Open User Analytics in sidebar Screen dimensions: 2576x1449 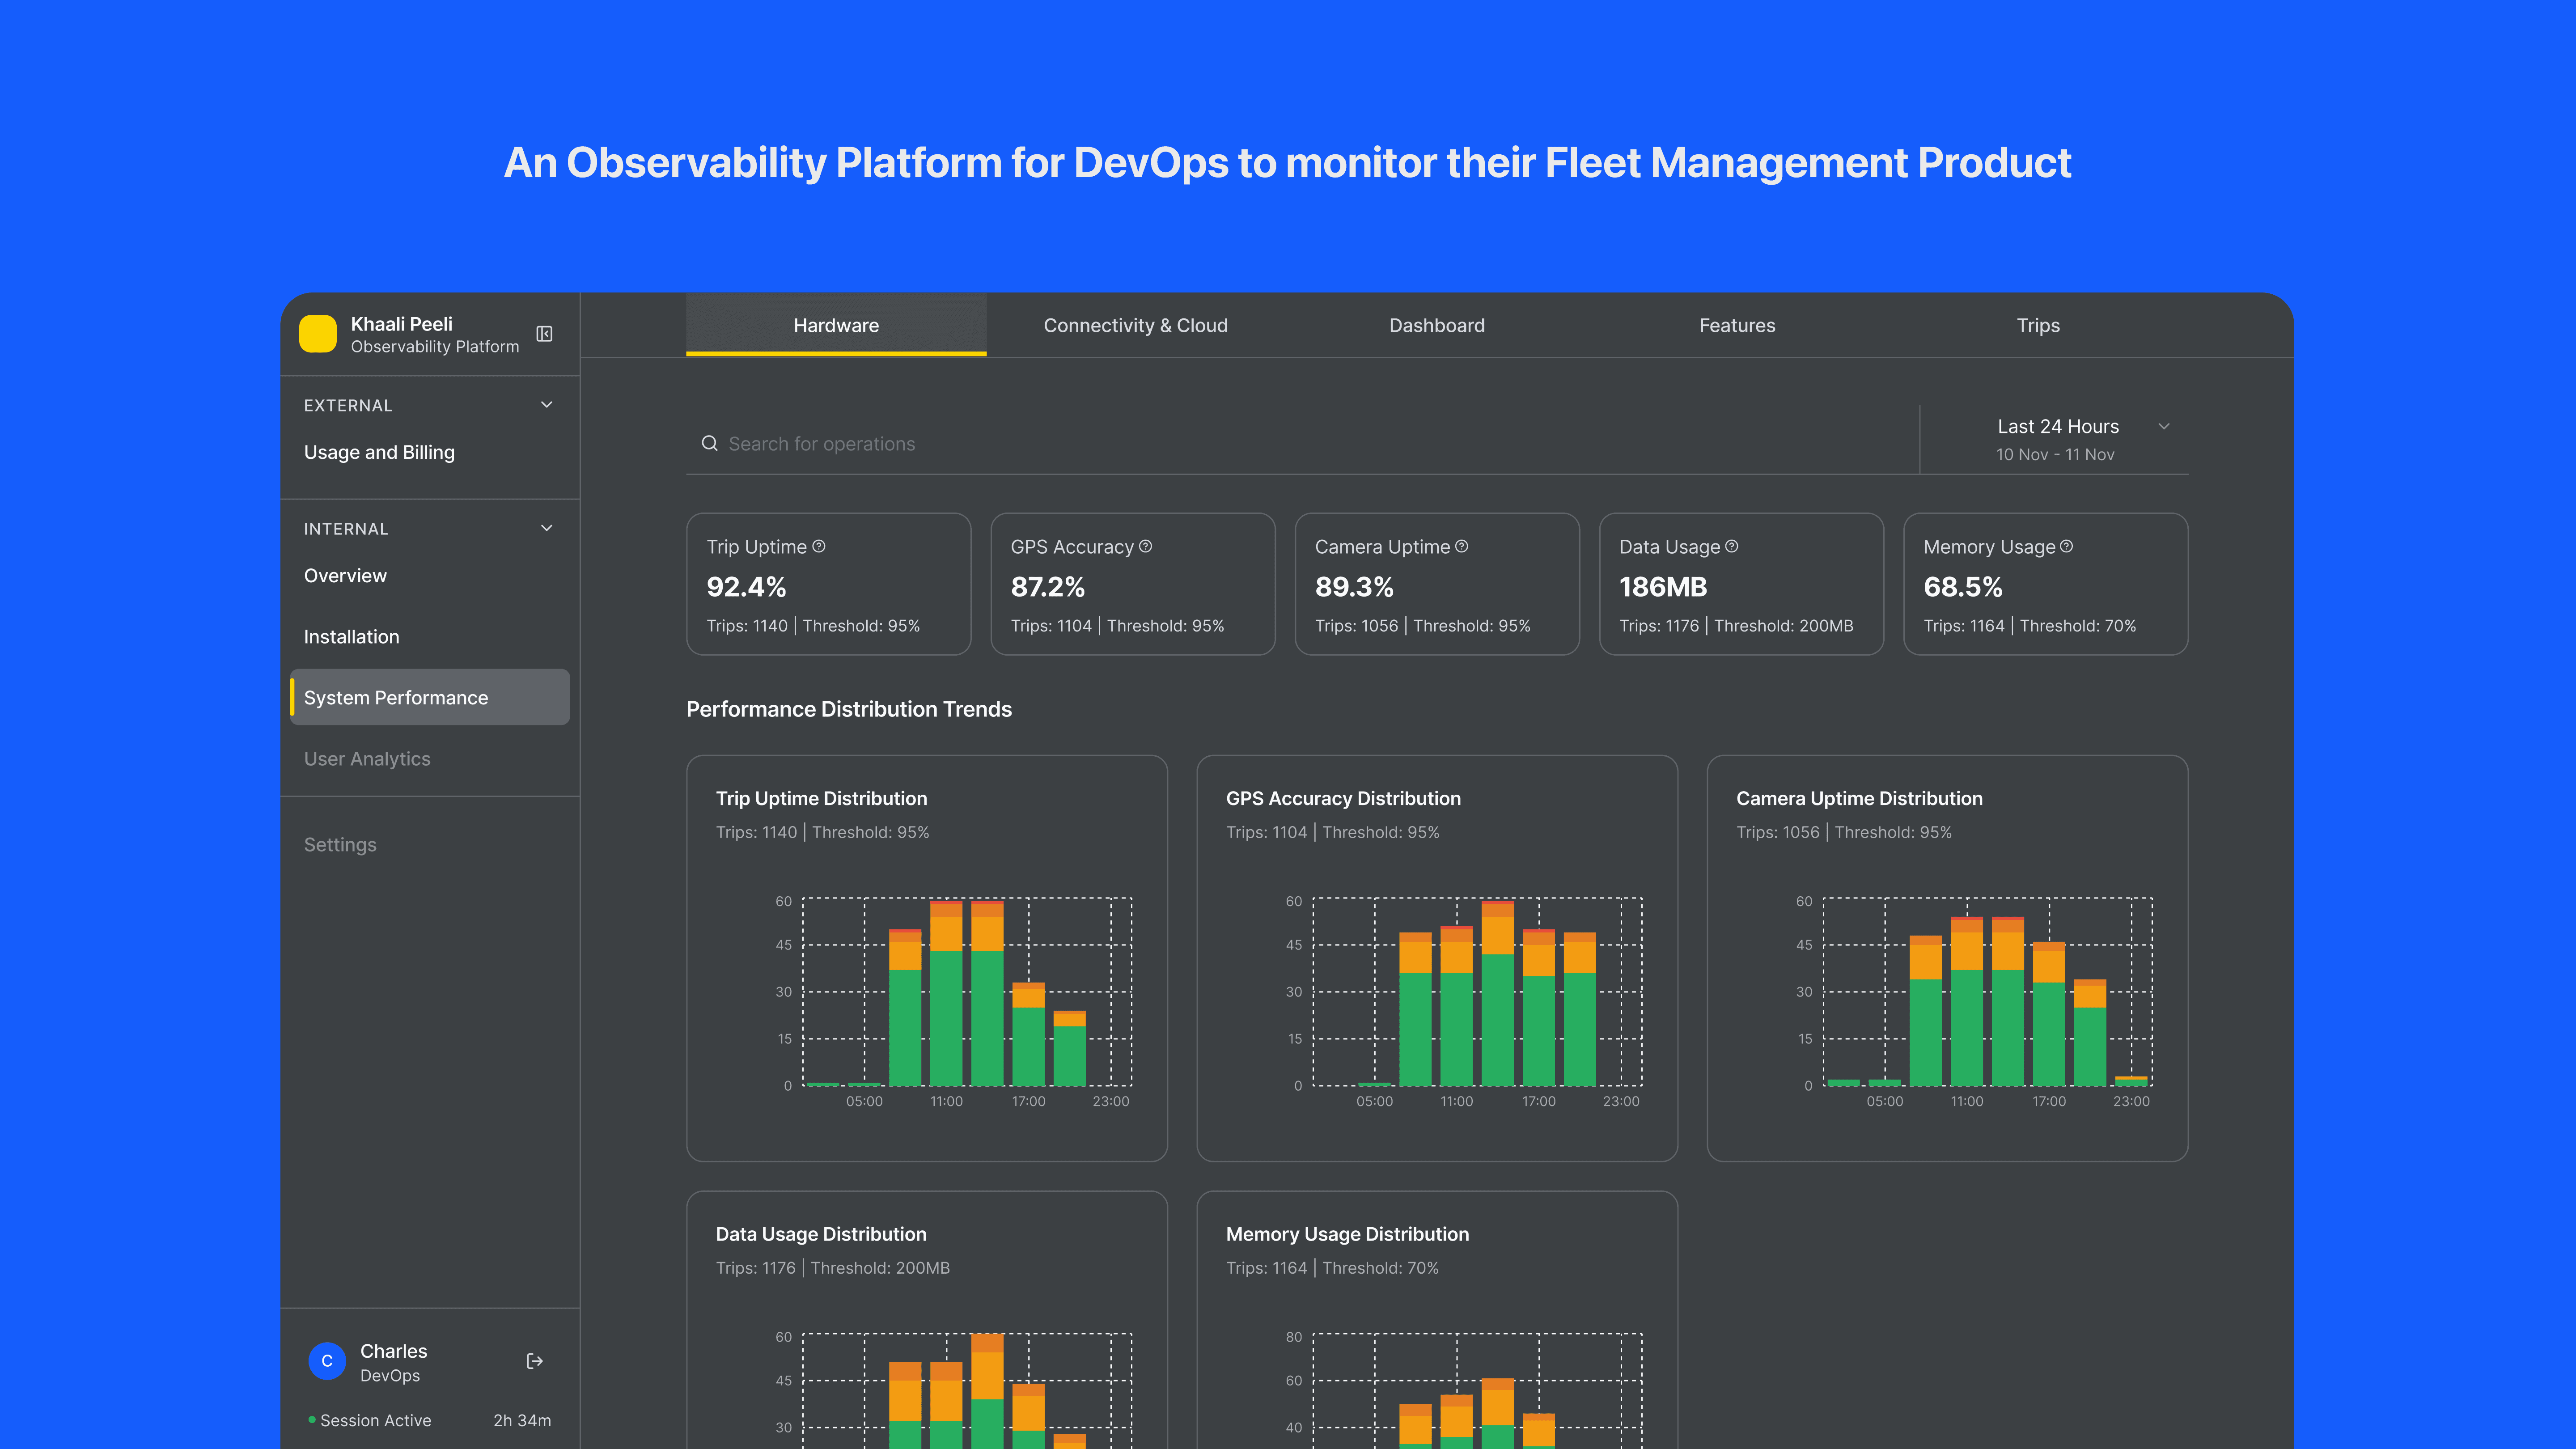pos(367,759)
